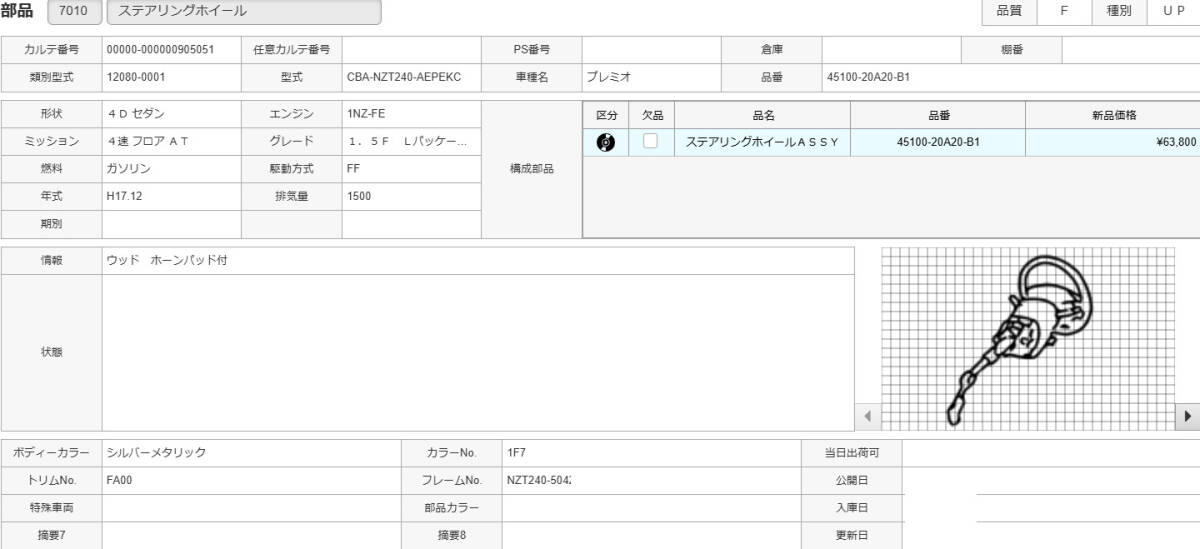The height and width of the screenshot is (549, 1200).
Task: Click the empty 摘要7 field
Action: point(251,535)
